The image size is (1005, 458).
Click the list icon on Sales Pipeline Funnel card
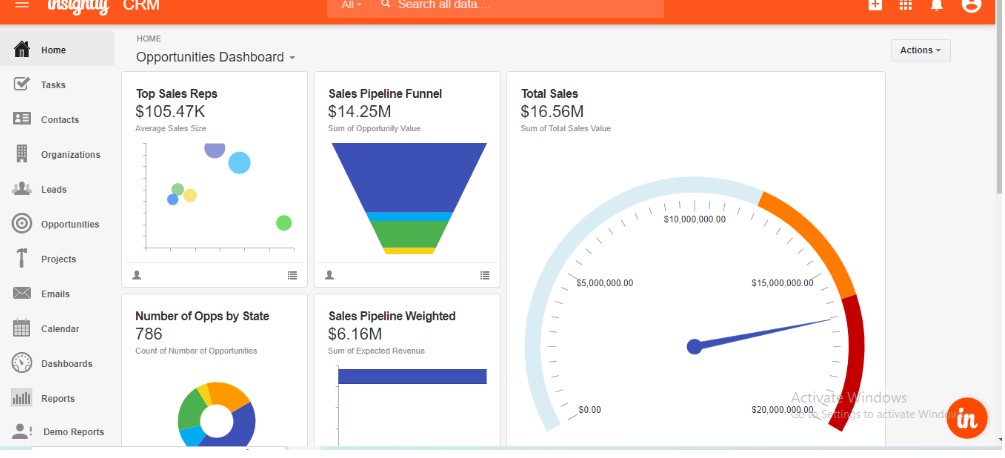click(x=485, y=275)
